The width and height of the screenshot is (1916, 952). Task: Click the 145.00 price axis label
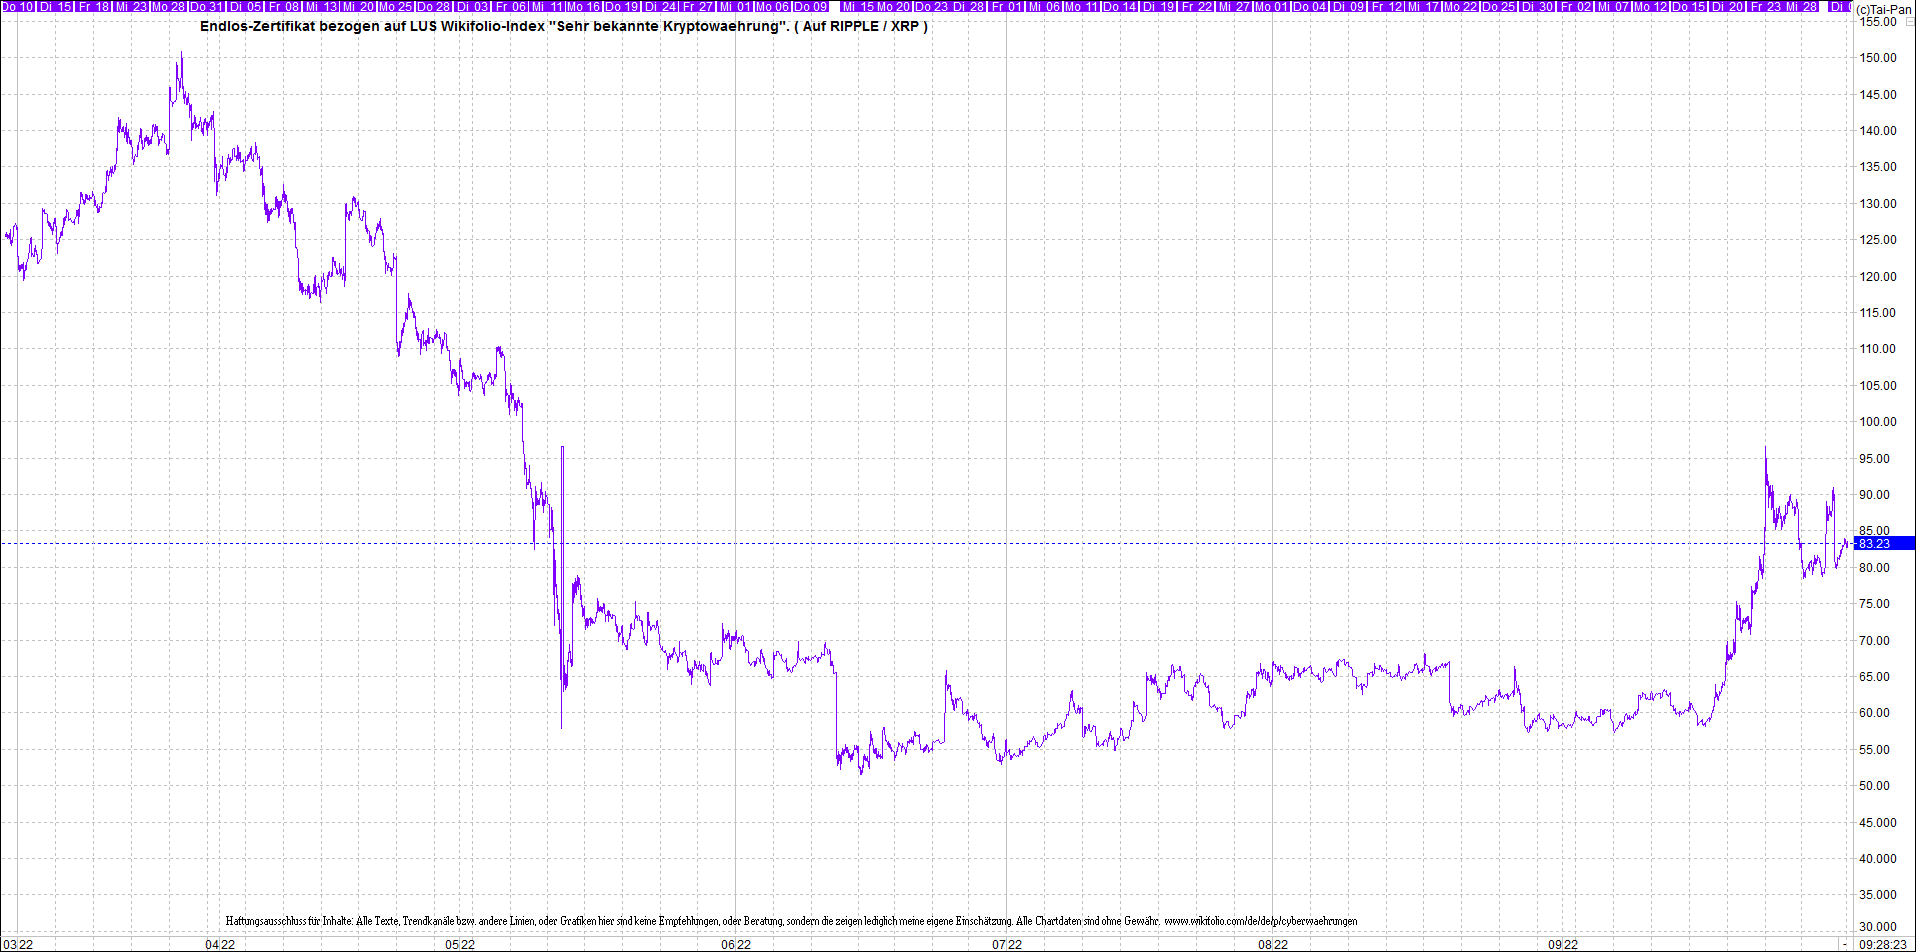pos(1877,95)
